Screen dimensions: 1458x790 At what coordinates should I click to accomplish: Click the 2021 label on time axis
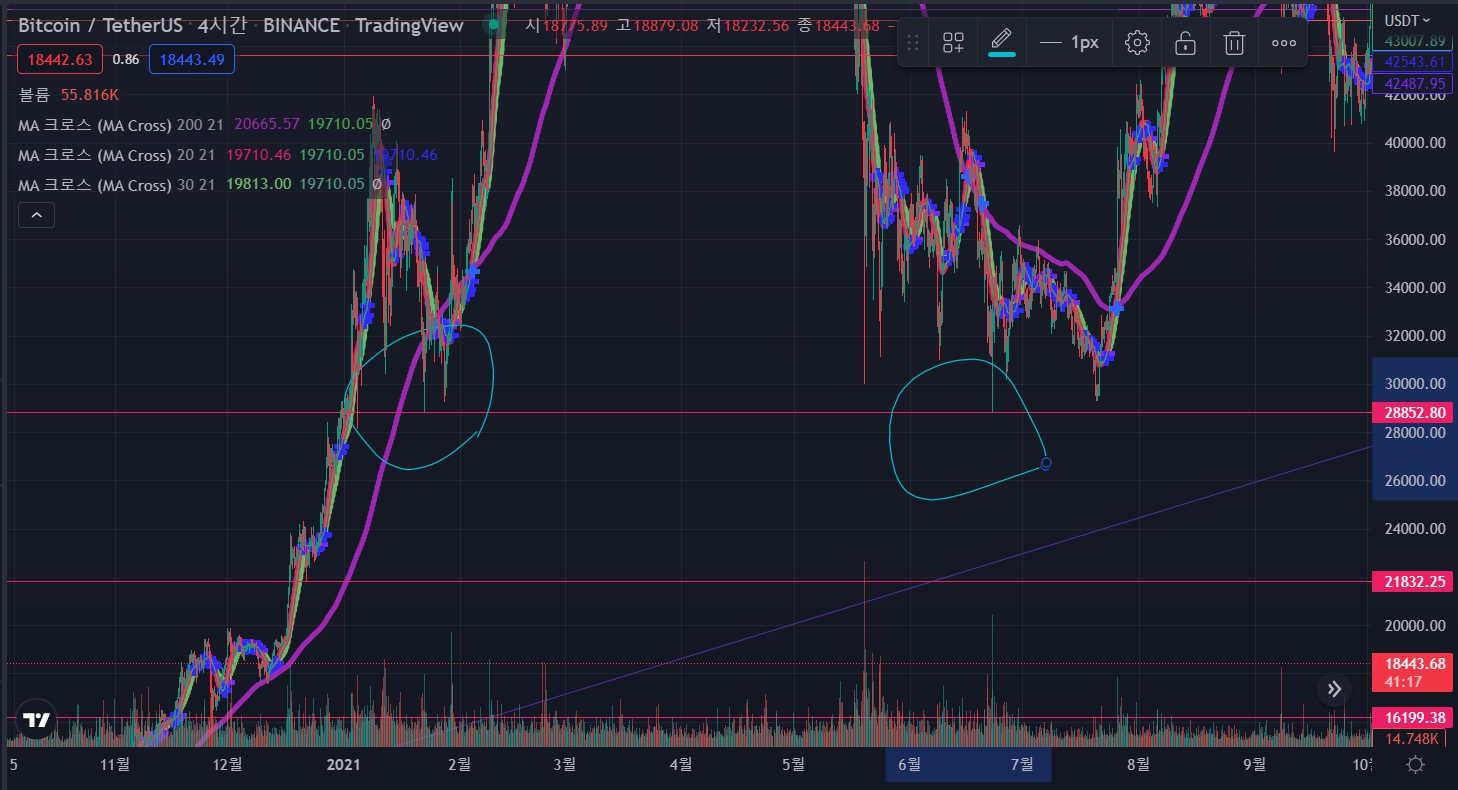coord(343,764)
